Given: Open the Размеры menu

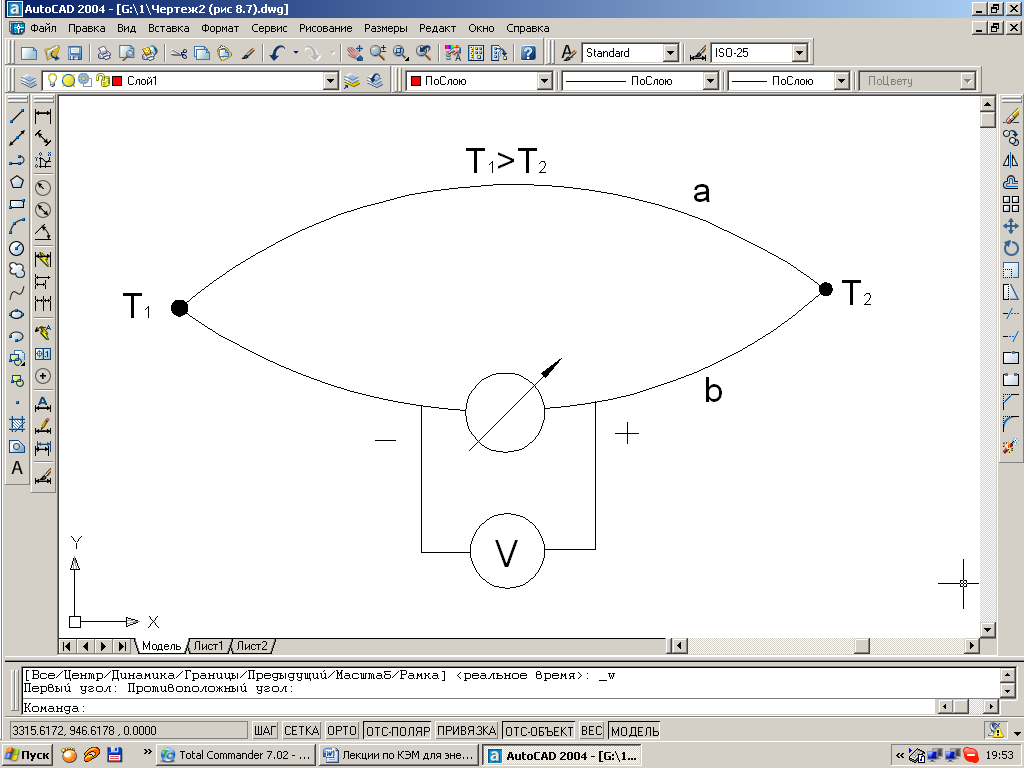Looking at the screenshot, I should click(385, 28).
